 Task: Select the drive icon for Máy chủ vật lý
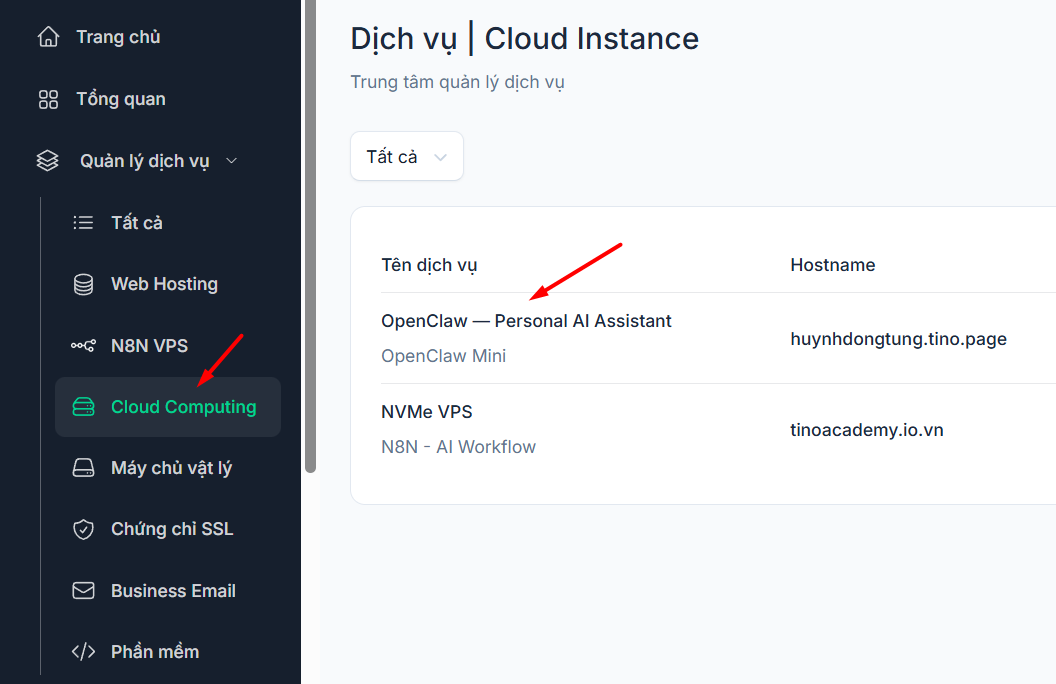(x=83, y=467)
